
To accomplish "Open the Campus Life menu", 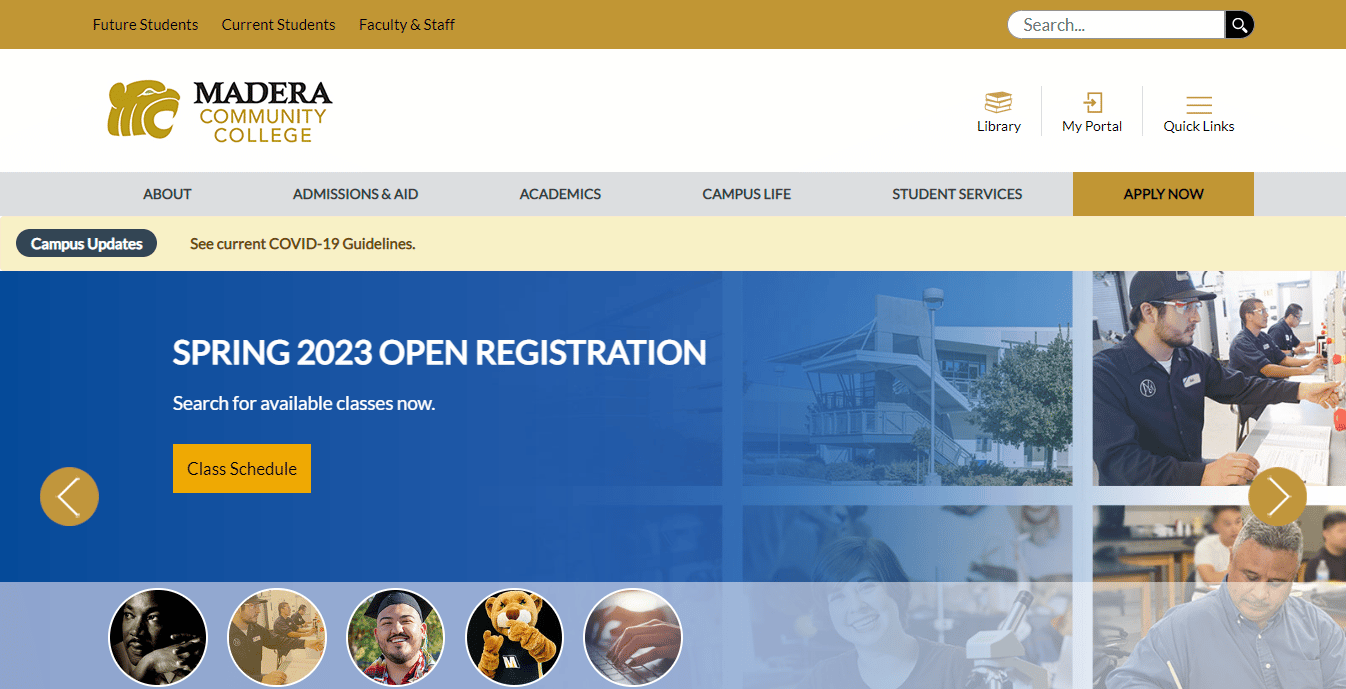I will [x=746, y=194].
